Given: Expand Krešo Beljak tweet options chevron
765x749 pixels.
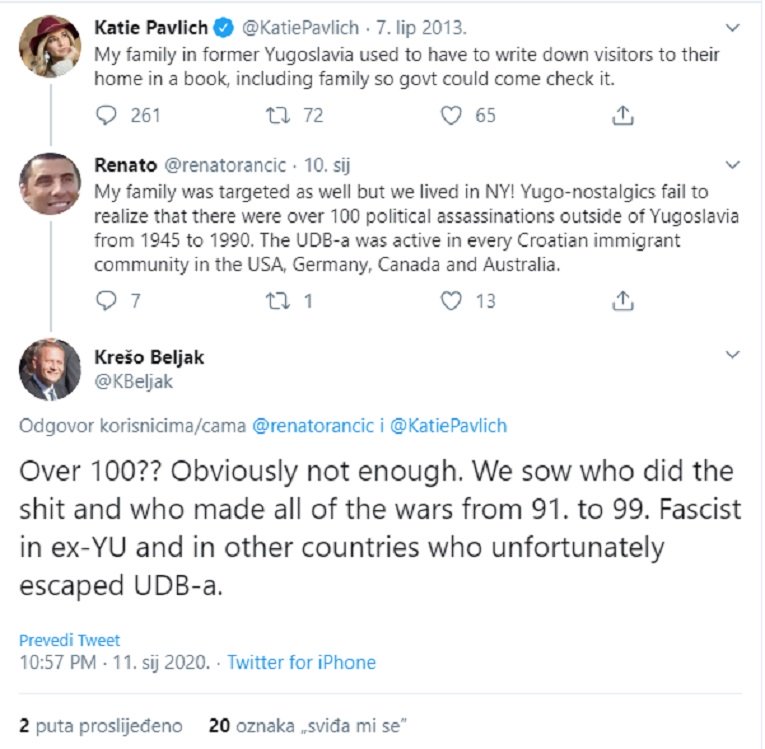Looking at the screenshot, I should [732, 355].
